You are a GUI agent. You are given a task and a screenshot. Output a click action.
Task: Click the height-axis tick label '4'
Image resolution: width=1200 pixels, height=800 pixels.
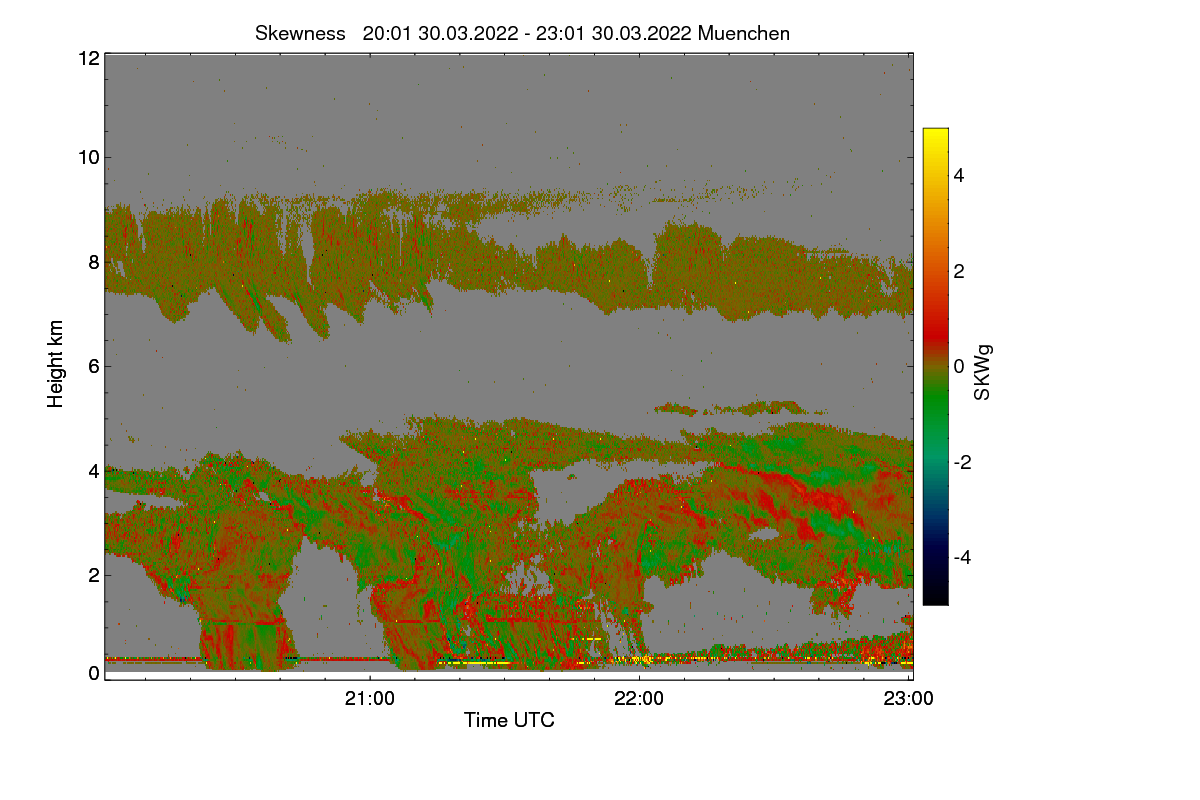click(94, 470)
